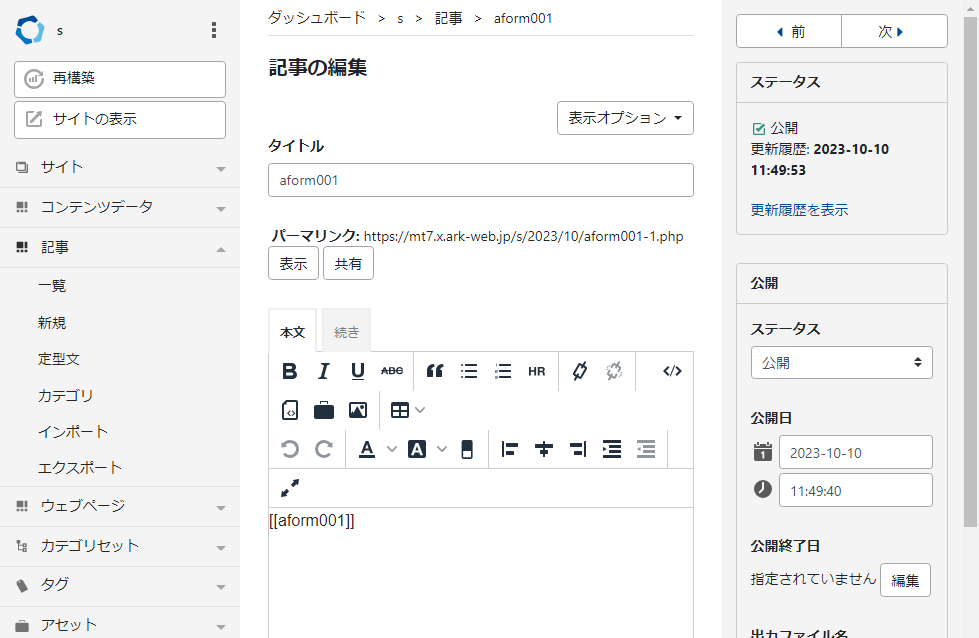Open the ステータス select box

(x=841, y=363)
